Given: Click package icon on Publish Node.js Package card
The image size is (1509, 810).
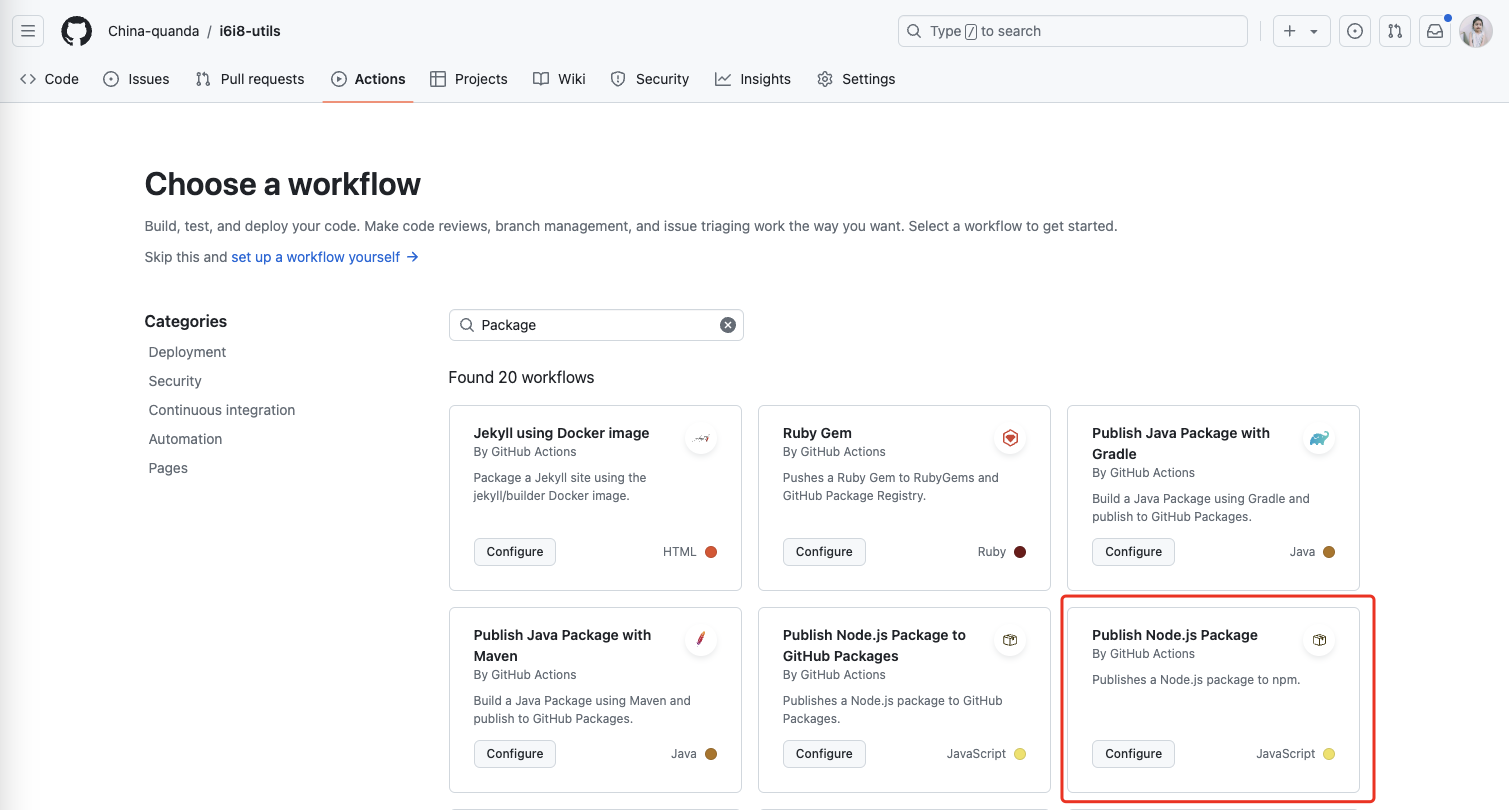Looking at the screenshot, I should (x=1319, y=640).
